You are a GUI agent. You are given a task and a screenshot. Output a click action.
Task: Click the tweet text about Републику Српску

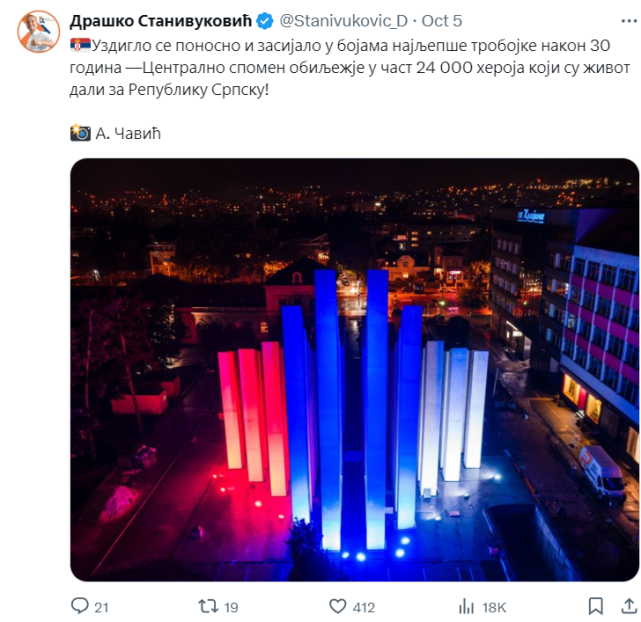[x=350, y=67]
